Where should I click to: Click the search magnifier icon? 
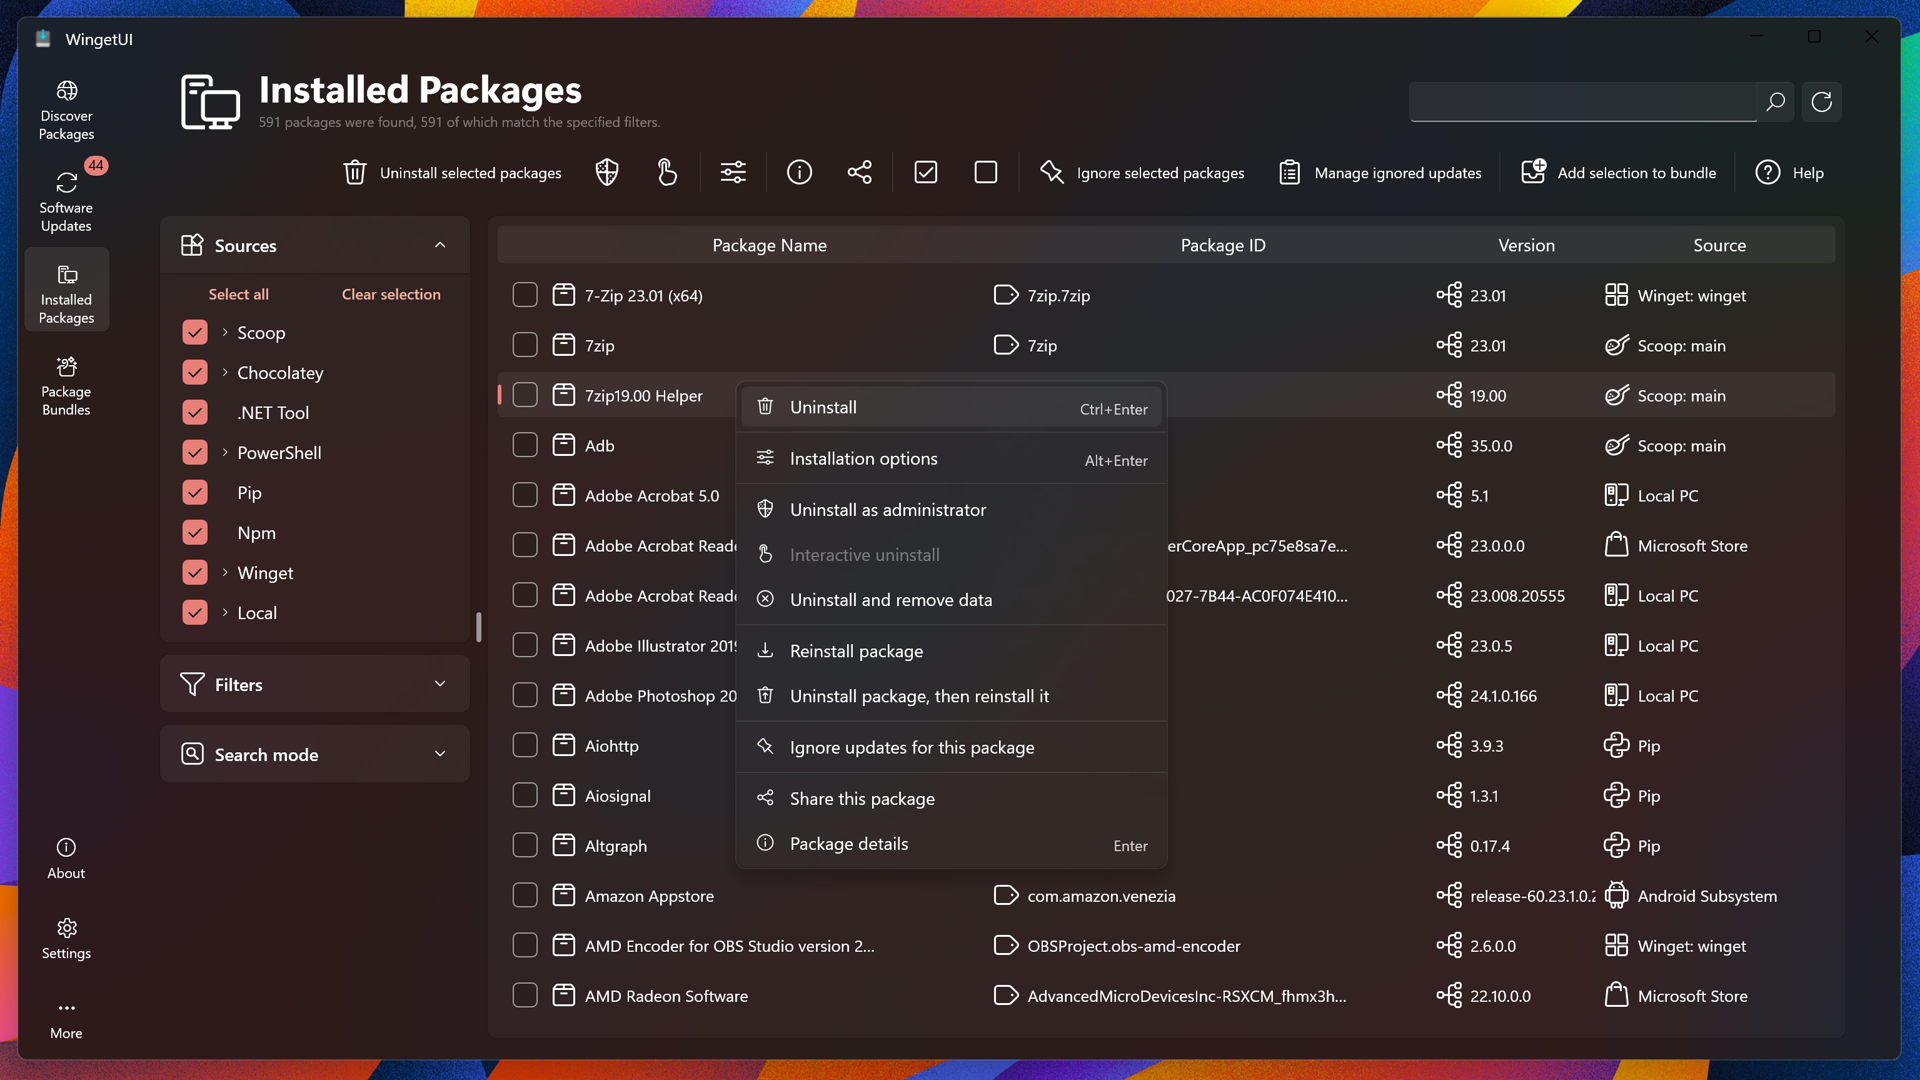(1775, 102)
